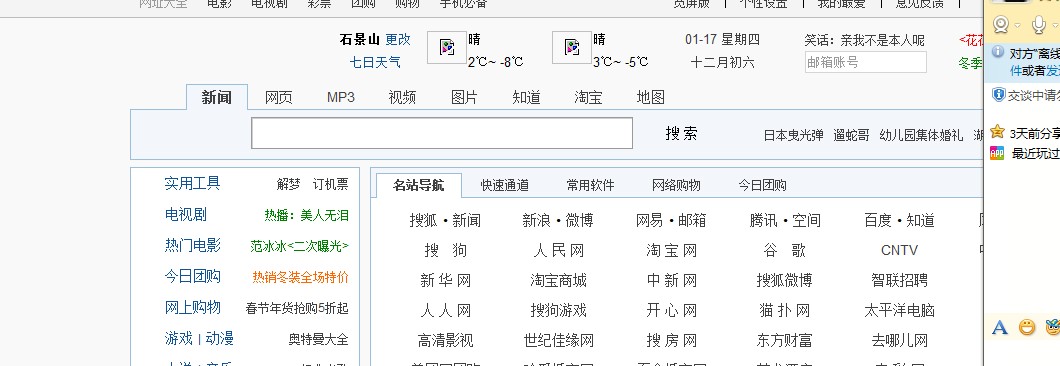Go to the 智联招聘 link
Viewport: 1060px width, 366px height.
click(899, 281)
